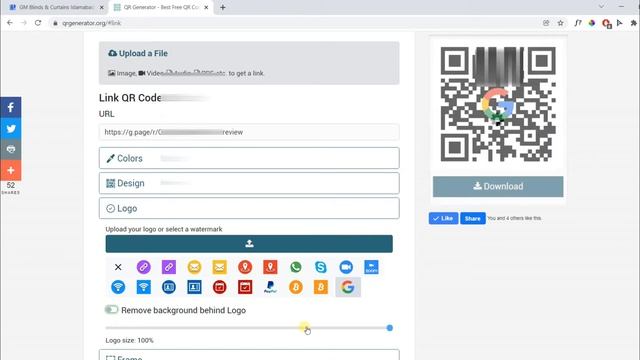
Task: Select the Skype logo
Action: 321,267
